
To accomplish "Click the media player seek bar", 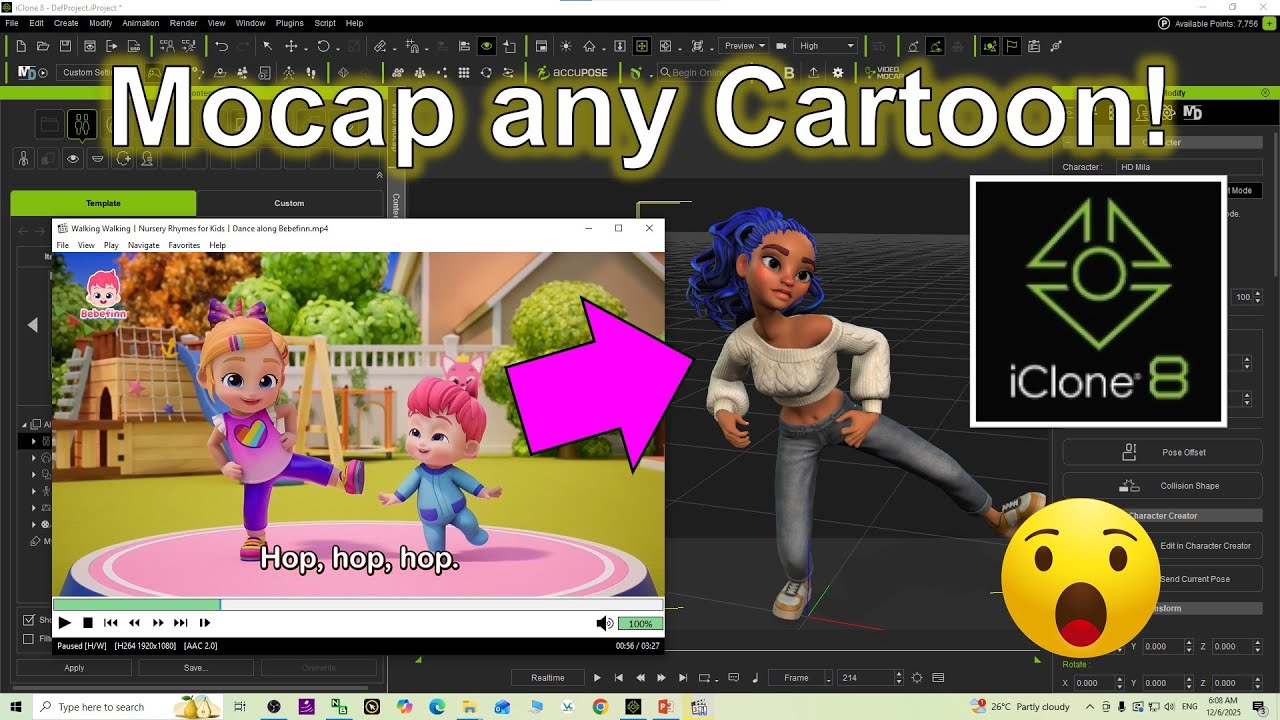I will tap(358, 605).
